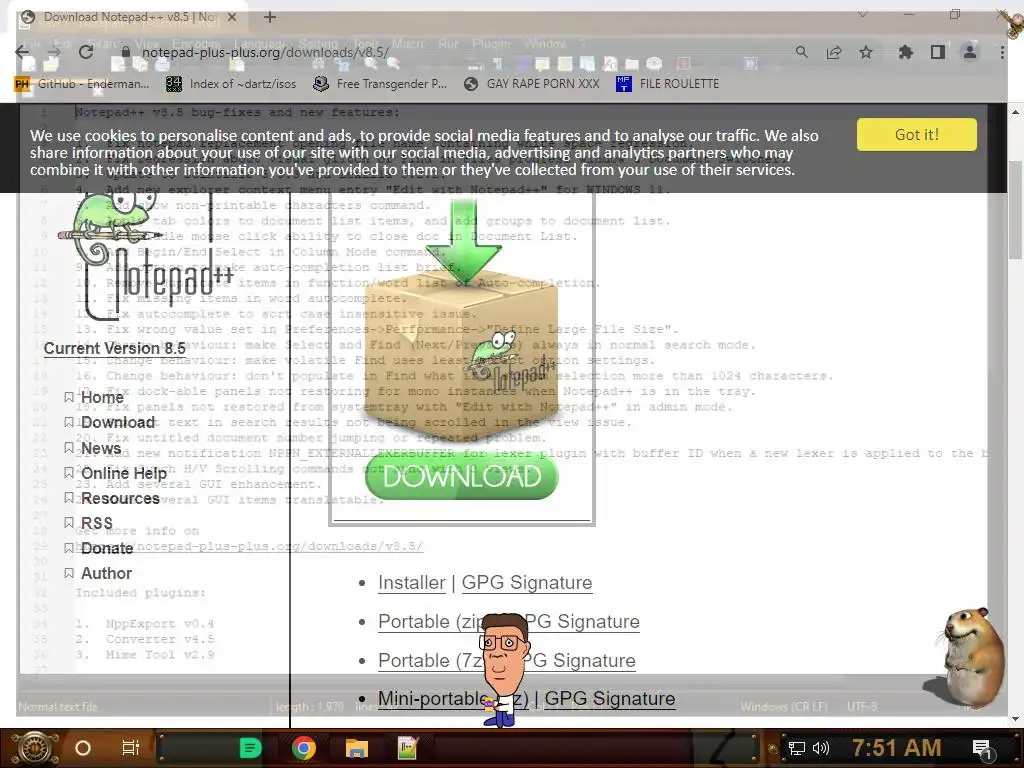1024x768 pixels.
Task: Click the scrollbar down arrow
Action: tap(1016, 719)
